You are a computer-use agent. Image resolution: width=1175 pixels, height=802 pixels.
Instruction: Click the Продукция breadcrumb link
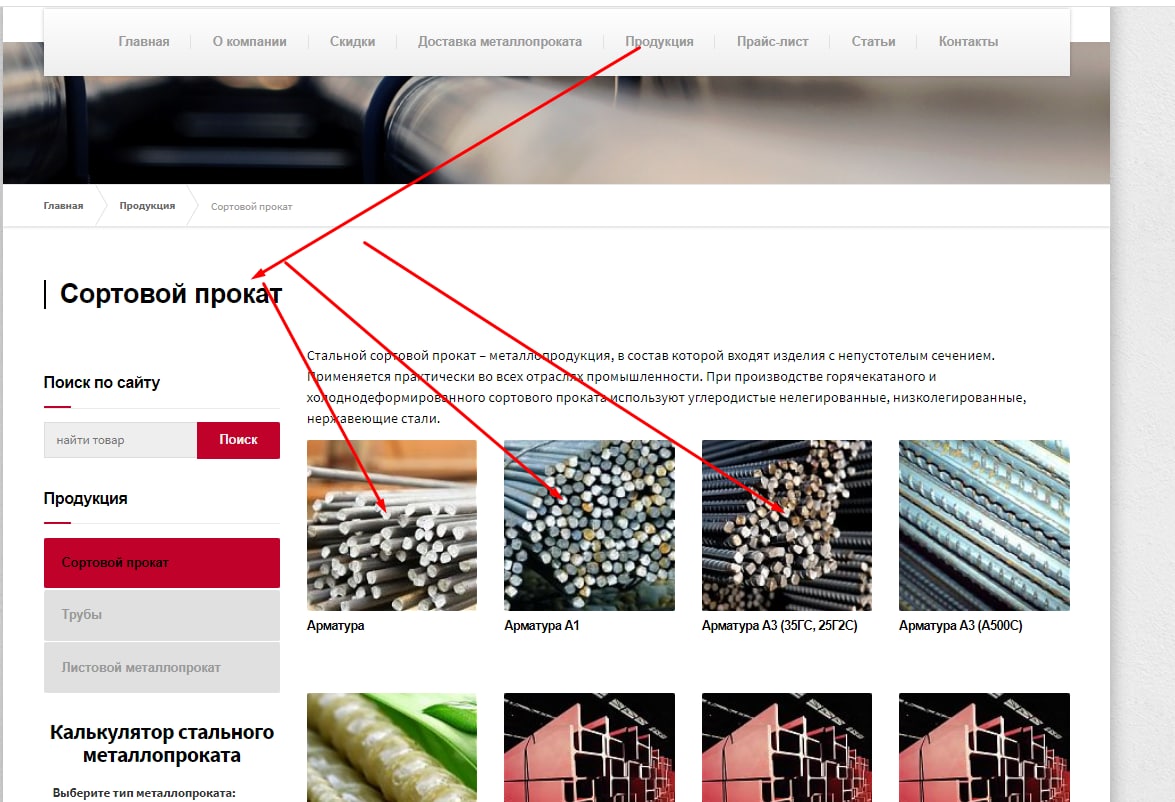(148, 205)
